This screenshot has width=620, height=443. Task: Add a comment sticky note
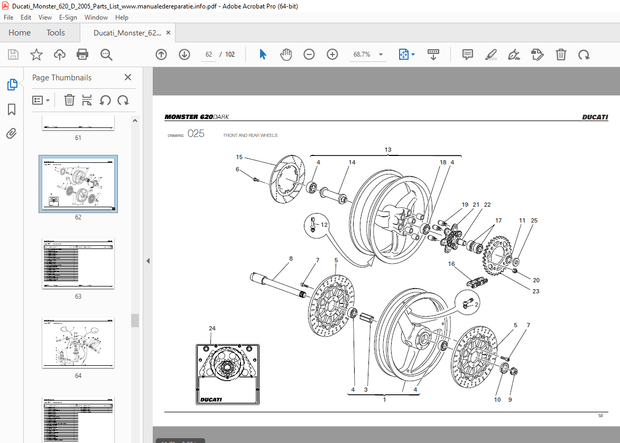[467, 54]
